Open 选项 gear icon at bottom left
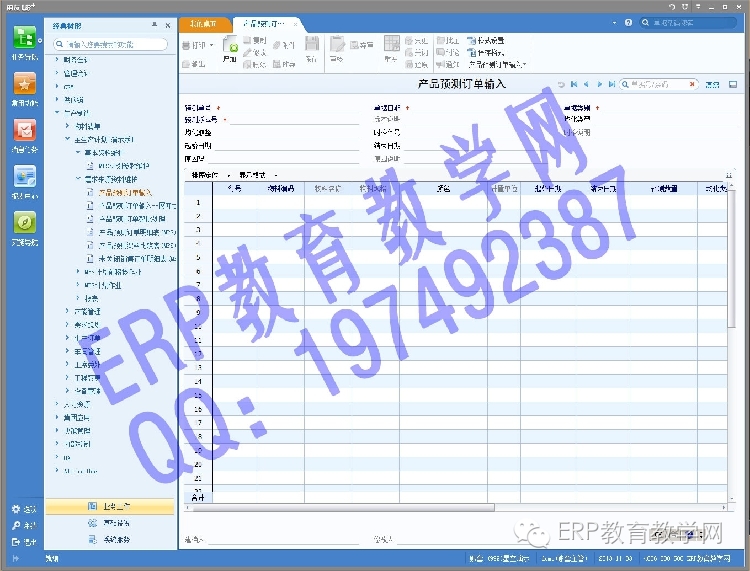Screen dimensions: 750x571 [16, 509]
